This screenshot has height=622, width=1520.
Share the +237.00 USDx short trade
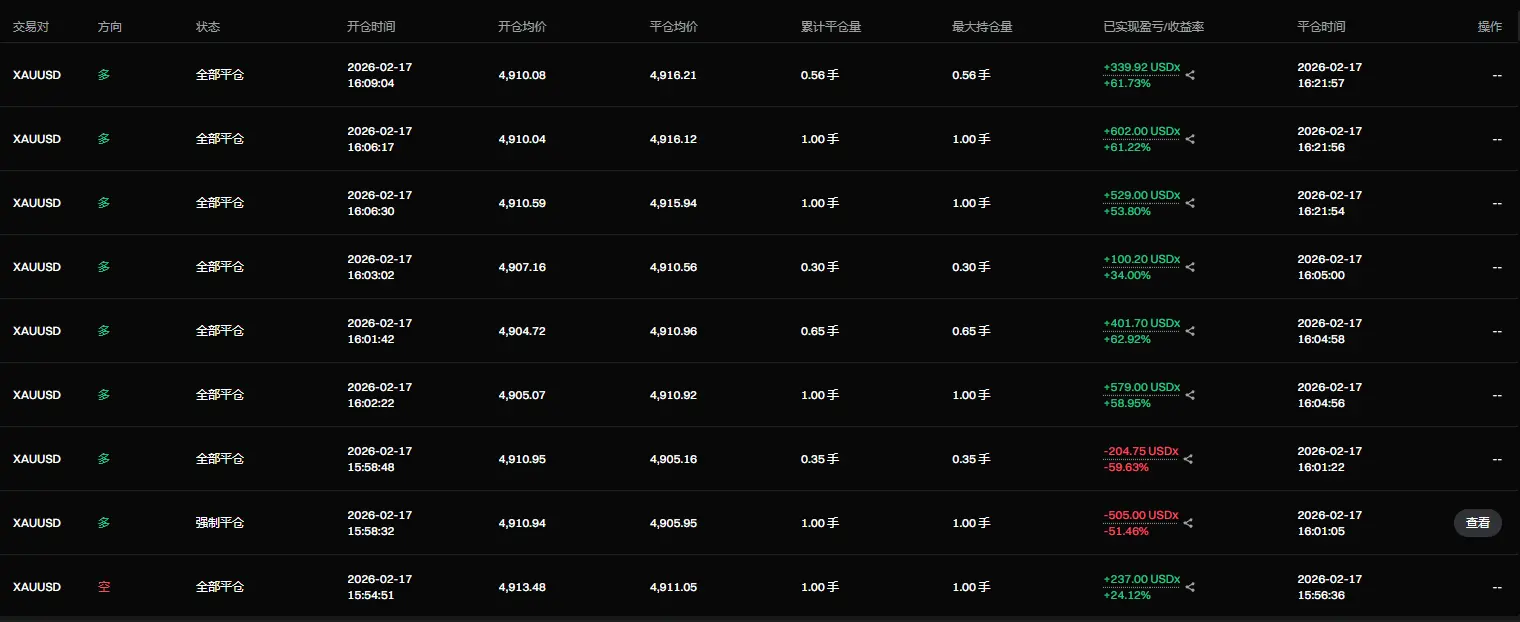[x=1189, y=587]
